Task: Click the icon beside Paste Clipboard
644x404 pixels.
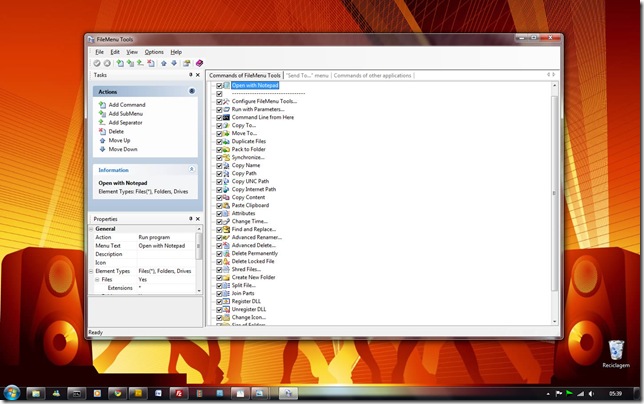Action: click(x=226, y=205)
